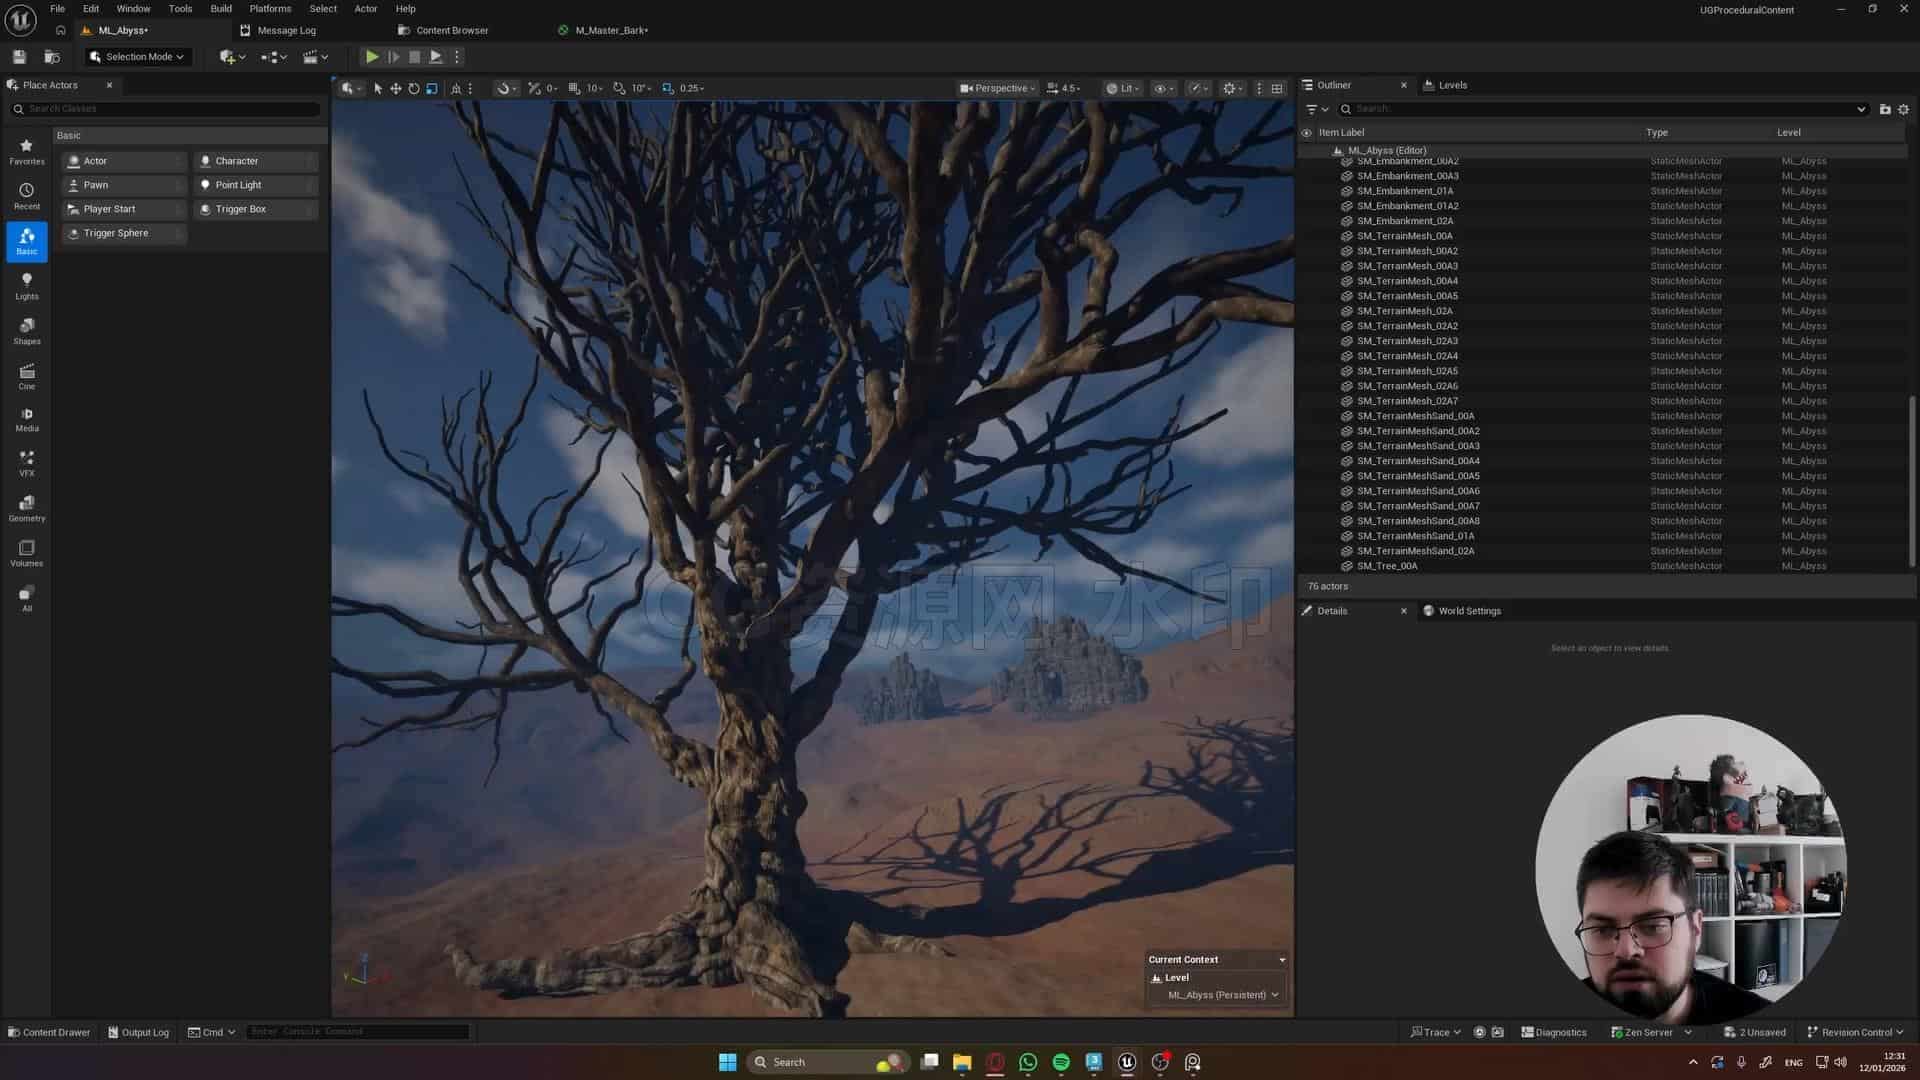Open Lights category in Place Actors
The width and height of the screenshot is (1920, 1080).
27,286
